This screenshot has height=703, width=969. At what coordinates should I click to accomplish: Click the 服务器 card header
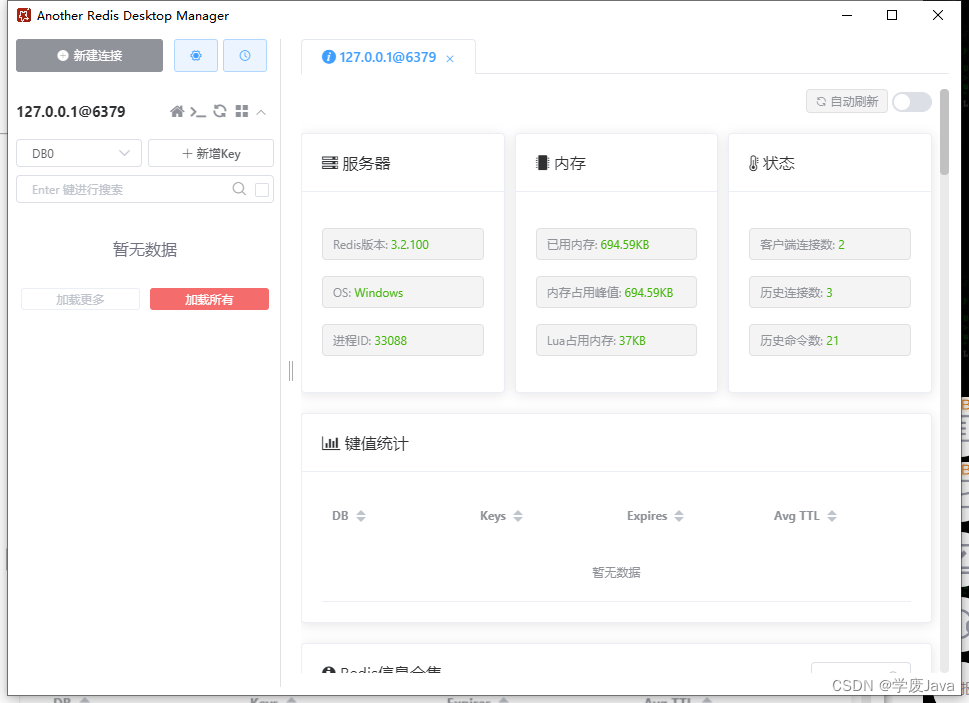(x=403, y=163)
